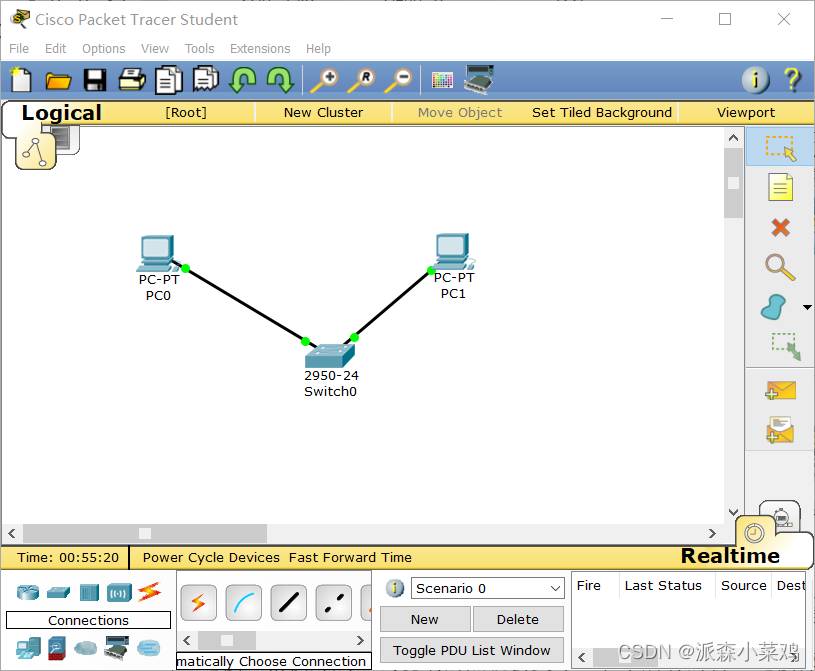Image resolution: width=815 pixels, height=671 pixels.
Task: Reset the workspace zoom
Action: (361, 81)
